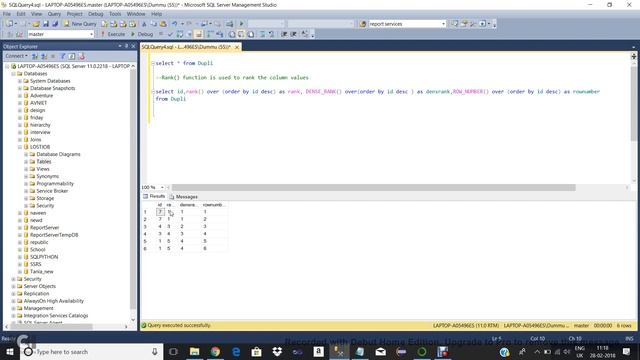Select AlwaysOn High Availability node
640x360 pixels.
(53, 301)
